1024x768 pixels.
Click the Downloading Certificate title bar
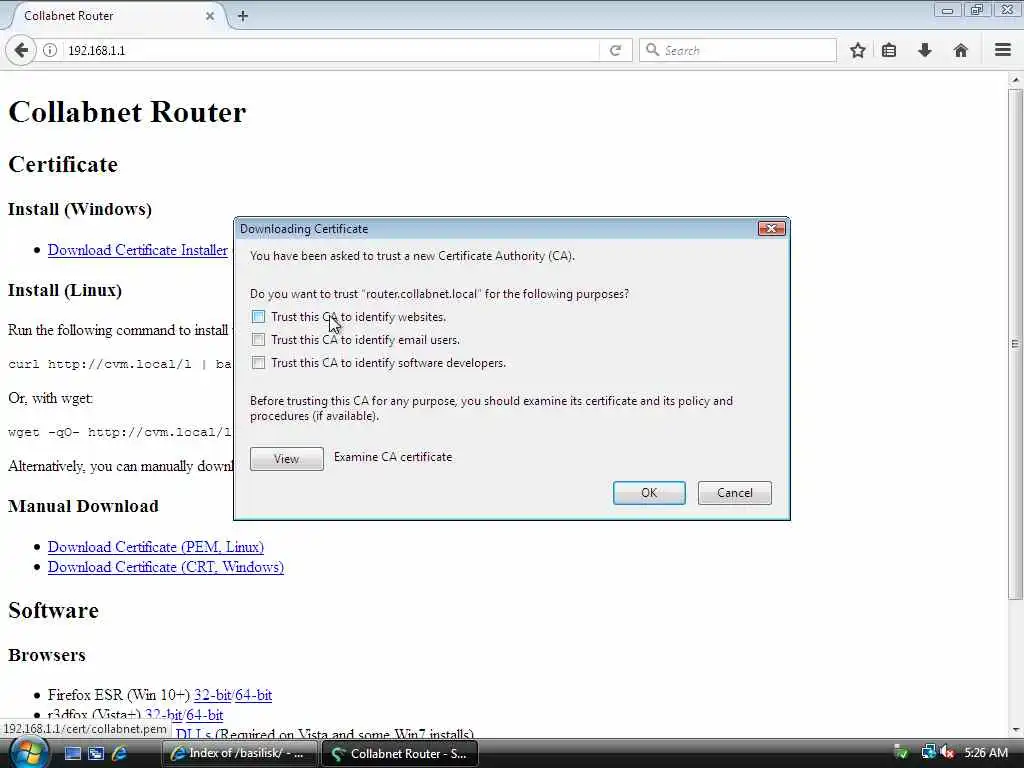coord(496,229)
